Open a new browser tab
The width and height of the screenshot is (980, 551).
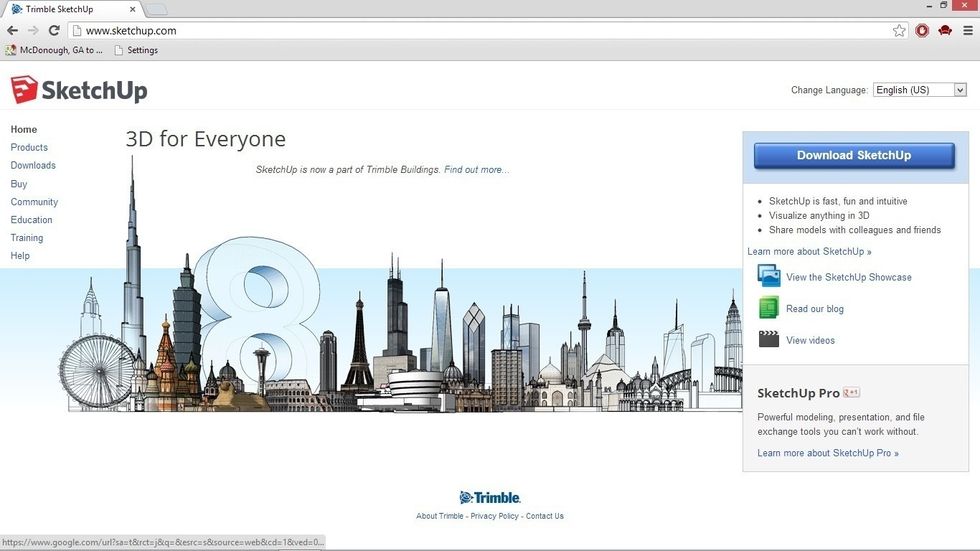coord(156,9)
